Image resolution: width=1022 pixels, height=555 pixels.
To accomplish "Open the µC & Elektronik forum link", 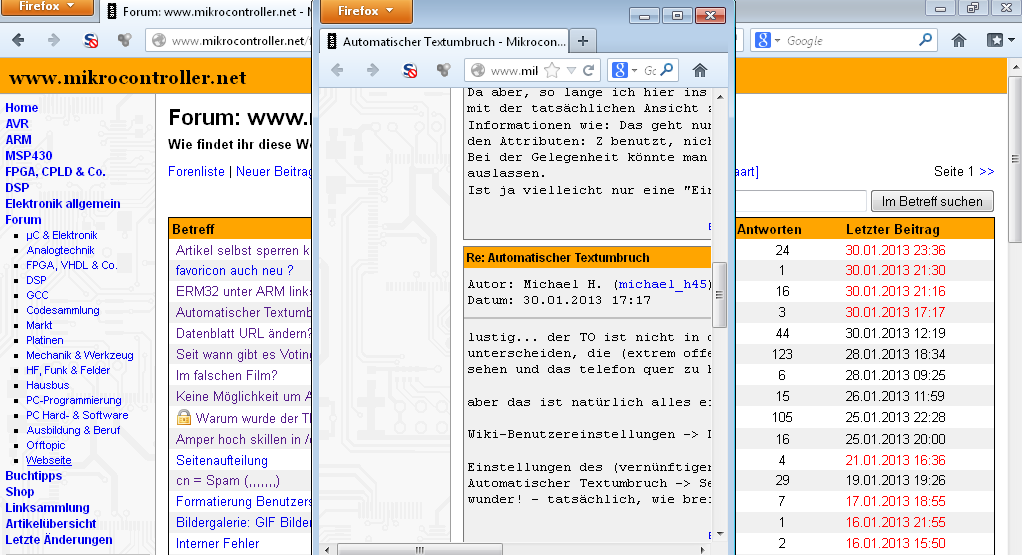I will [x=62, y=235].
